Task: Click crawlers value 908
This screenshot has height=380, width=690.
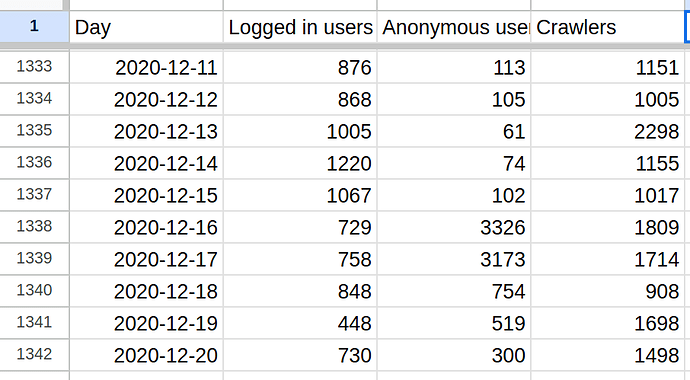Action: [607, 291]
